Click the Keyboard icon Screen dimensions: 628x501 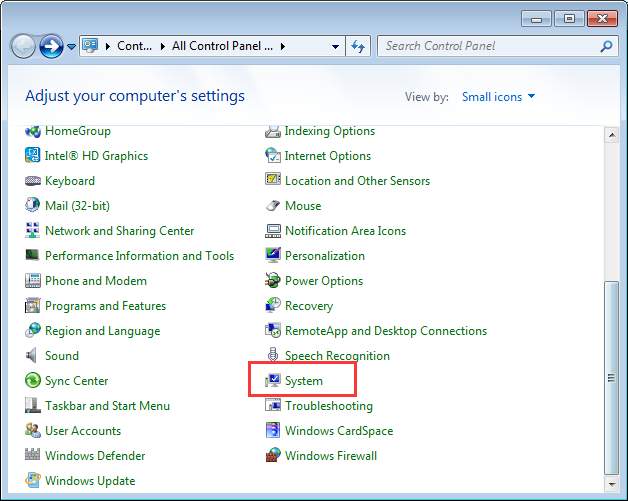pos(32,181)
